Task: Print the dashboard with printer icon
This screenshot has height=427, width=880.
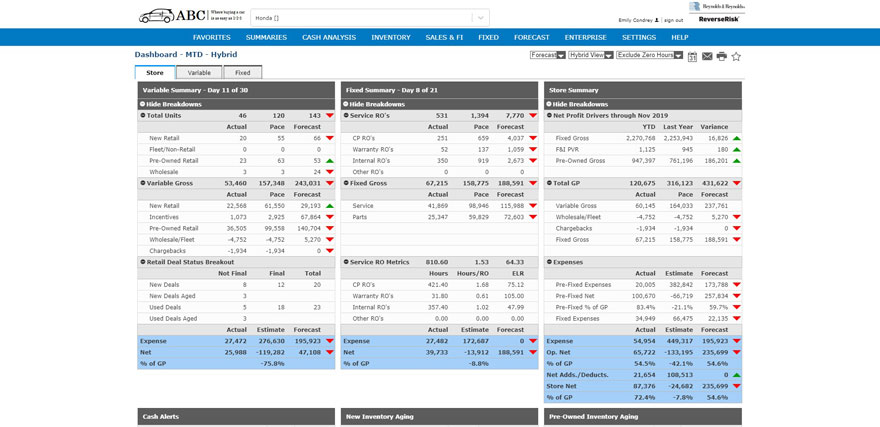Action: coord(722,56)
